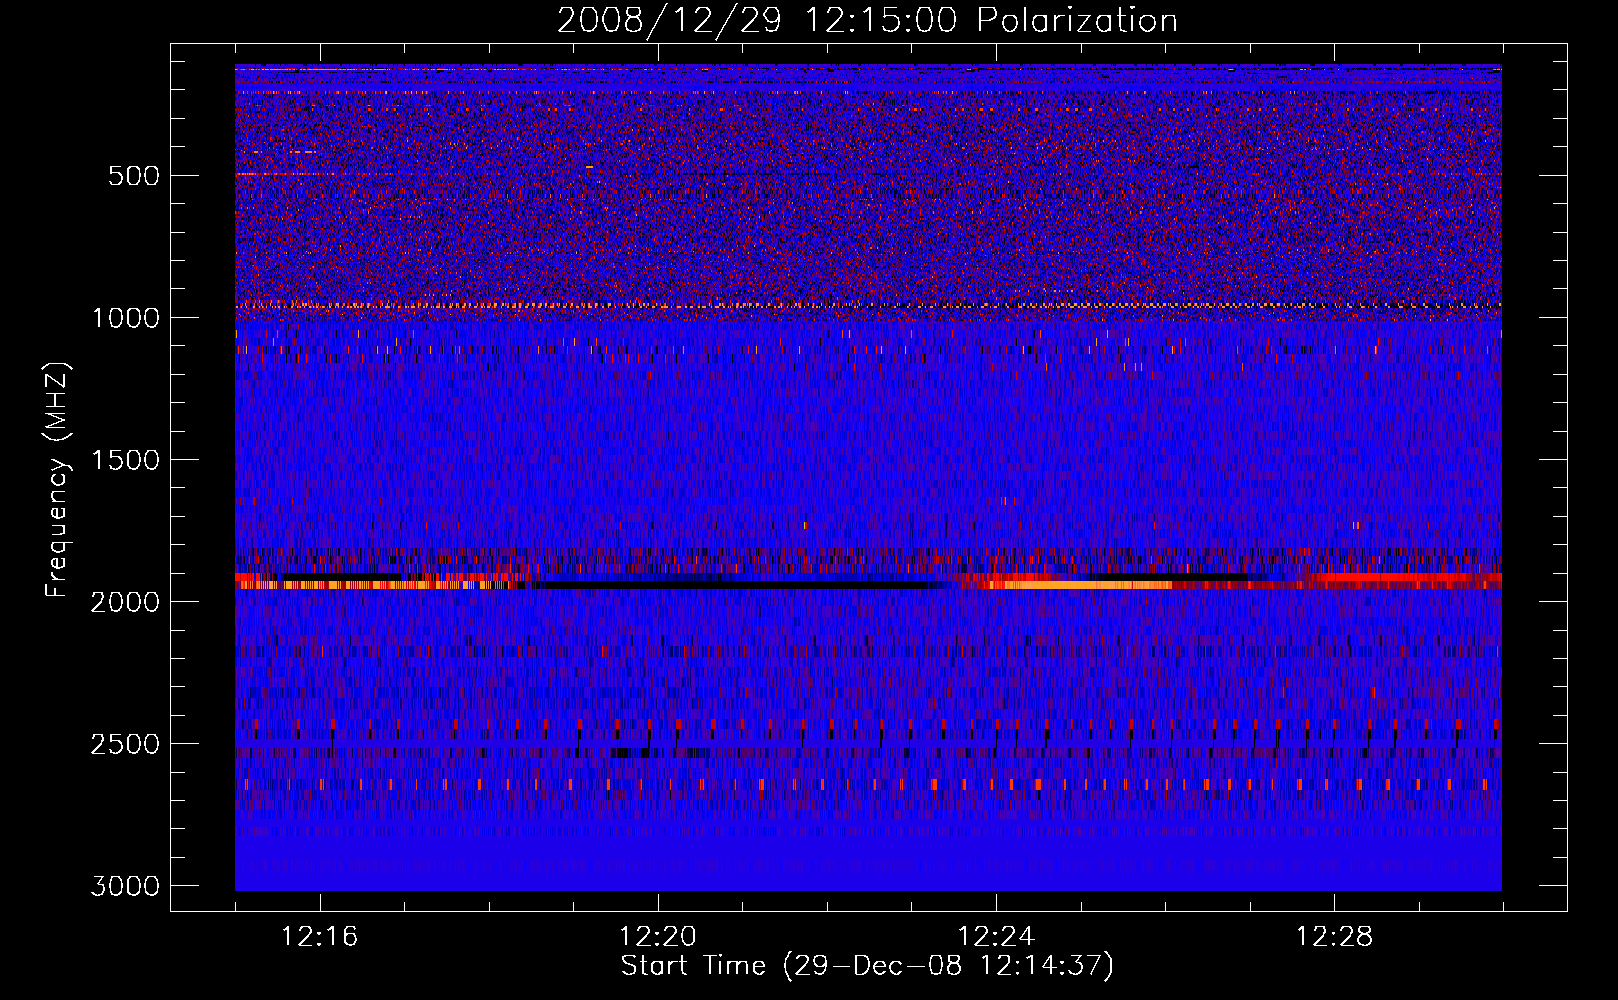The width and height of the screenshot is (1618, 1000).
Task: Click the 'Start Time (29-Dec-08 12:14:37)' label
Action: point(867,966)
